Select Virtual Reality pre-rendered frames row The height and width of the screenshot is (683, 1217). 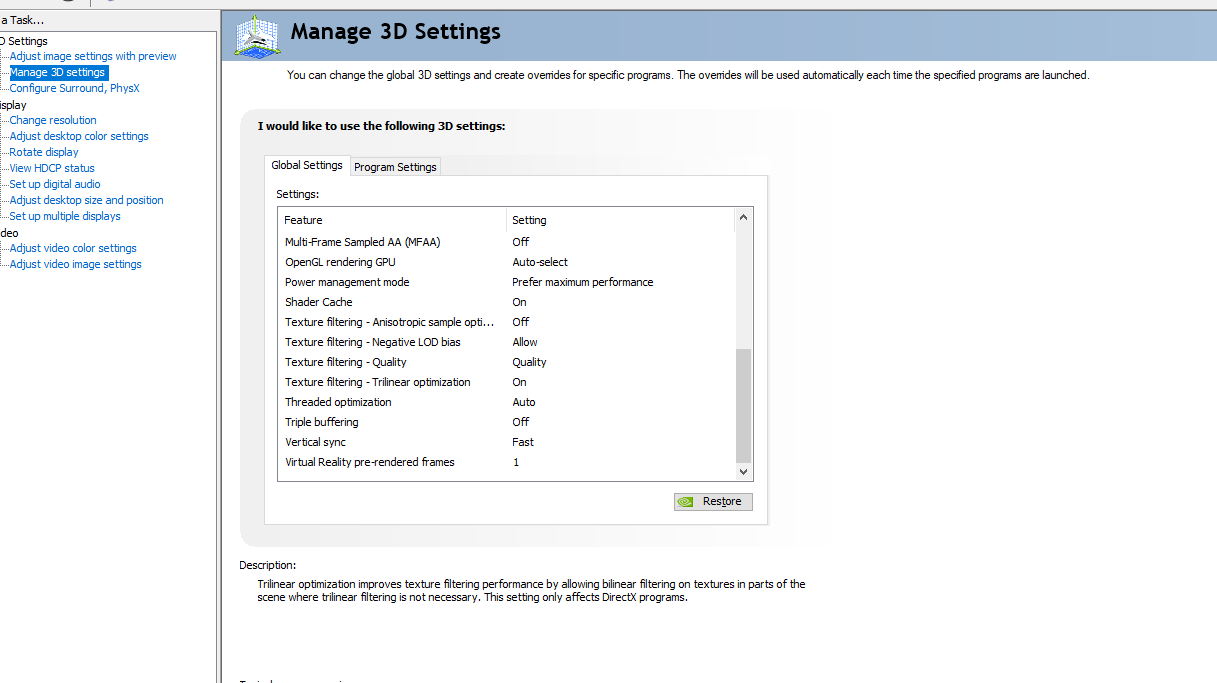[506, 462]
